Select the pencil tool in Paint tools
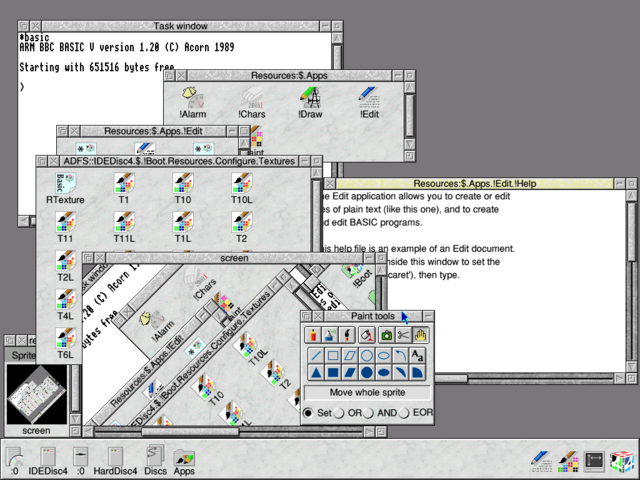640x480 pixels. click(x=313, y=335)
